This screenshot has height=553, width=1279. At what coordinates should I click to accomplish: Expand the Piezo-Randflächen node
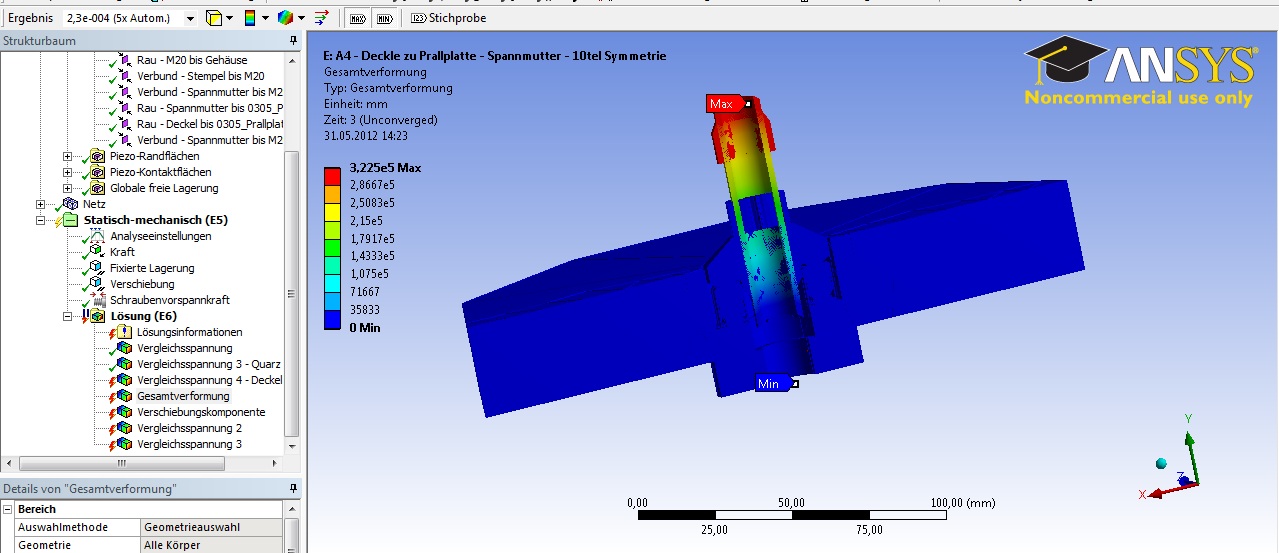(x=68, y=156)
